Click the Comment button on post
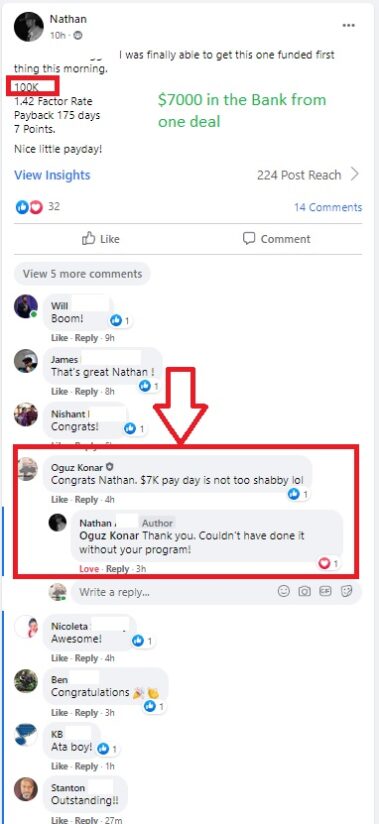Image resolution: width=379 pixels, height=824 pixels. click(276, 239)
